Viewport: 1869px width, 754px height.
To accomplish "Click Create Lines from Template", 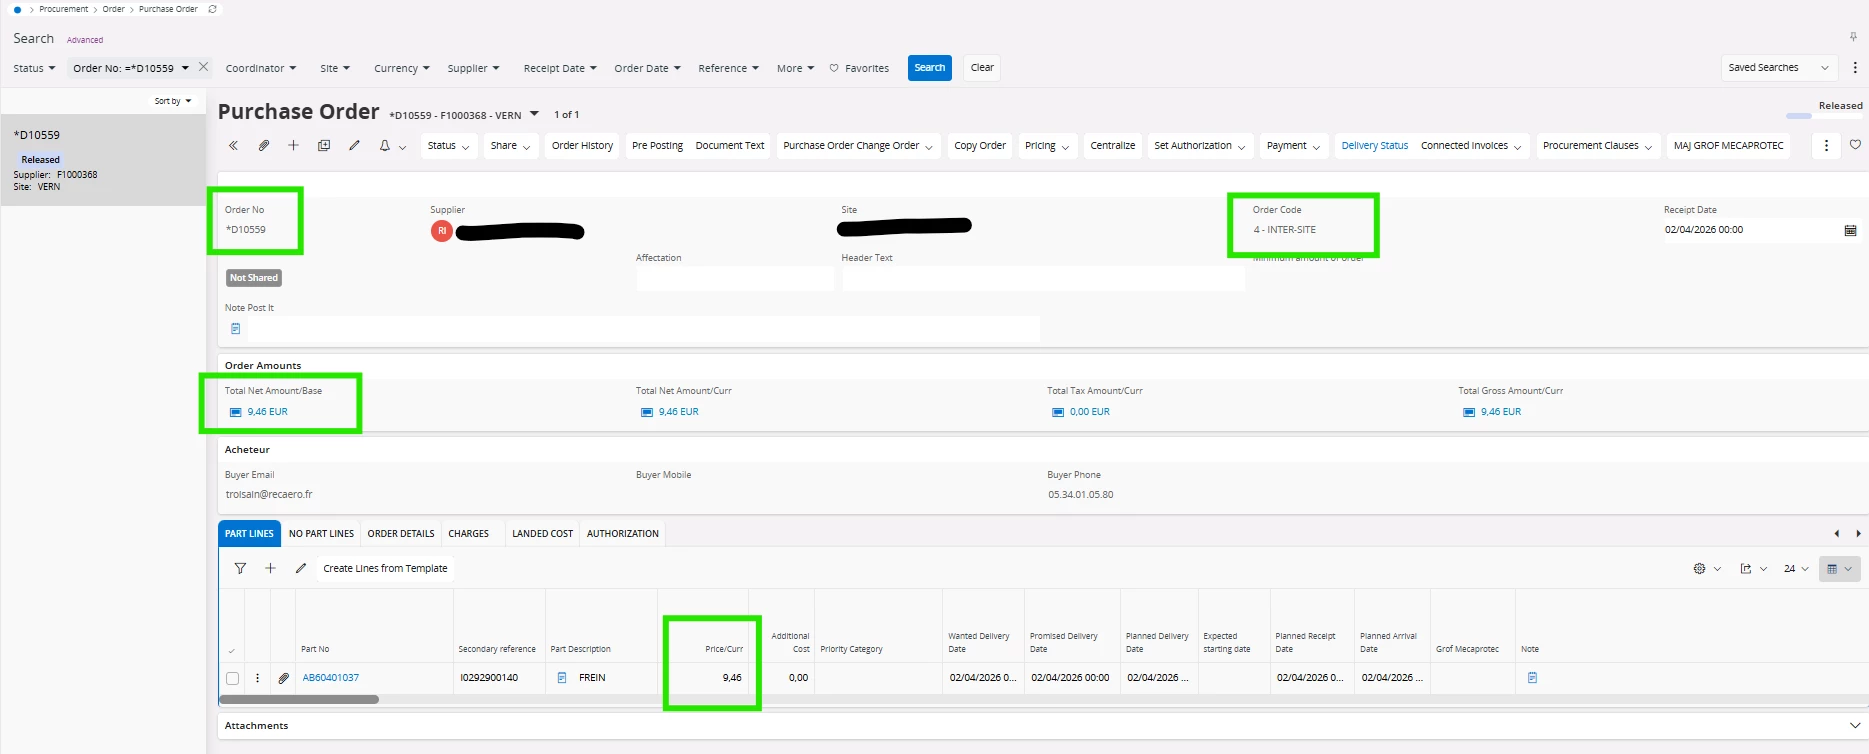I will tap(385, 569).
